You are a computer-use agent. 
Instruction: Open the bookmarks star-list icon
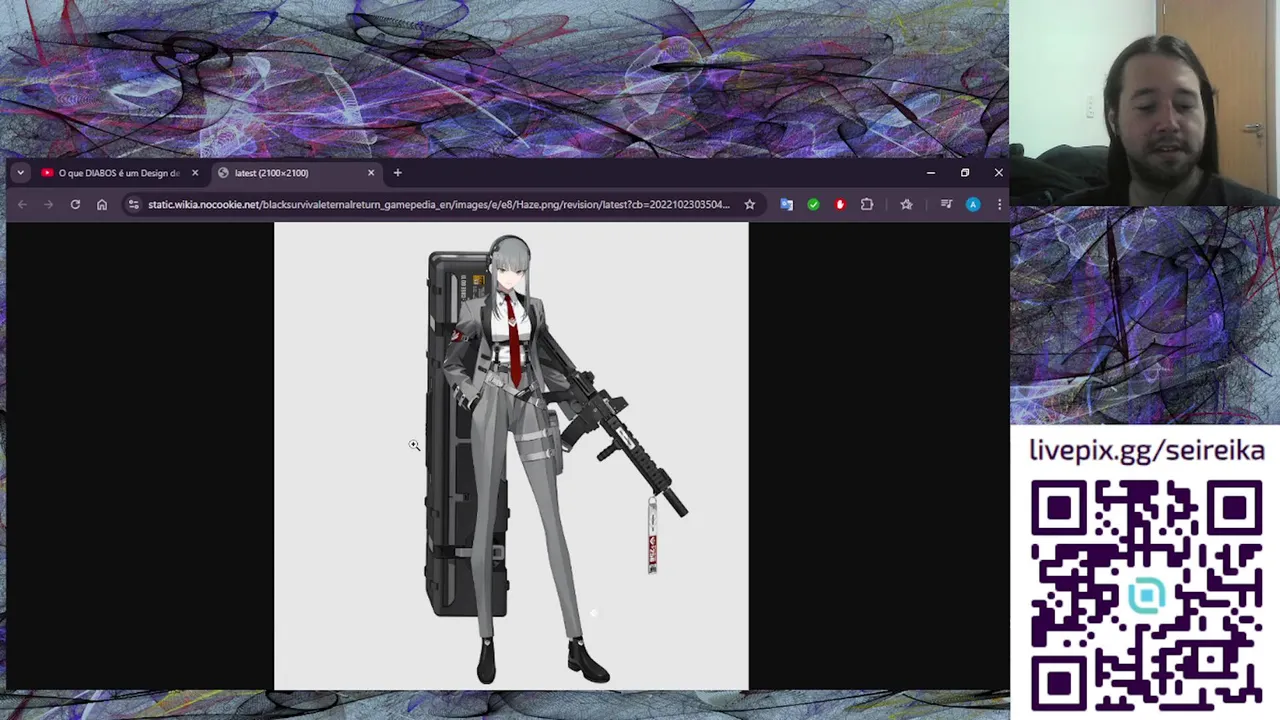906,204
